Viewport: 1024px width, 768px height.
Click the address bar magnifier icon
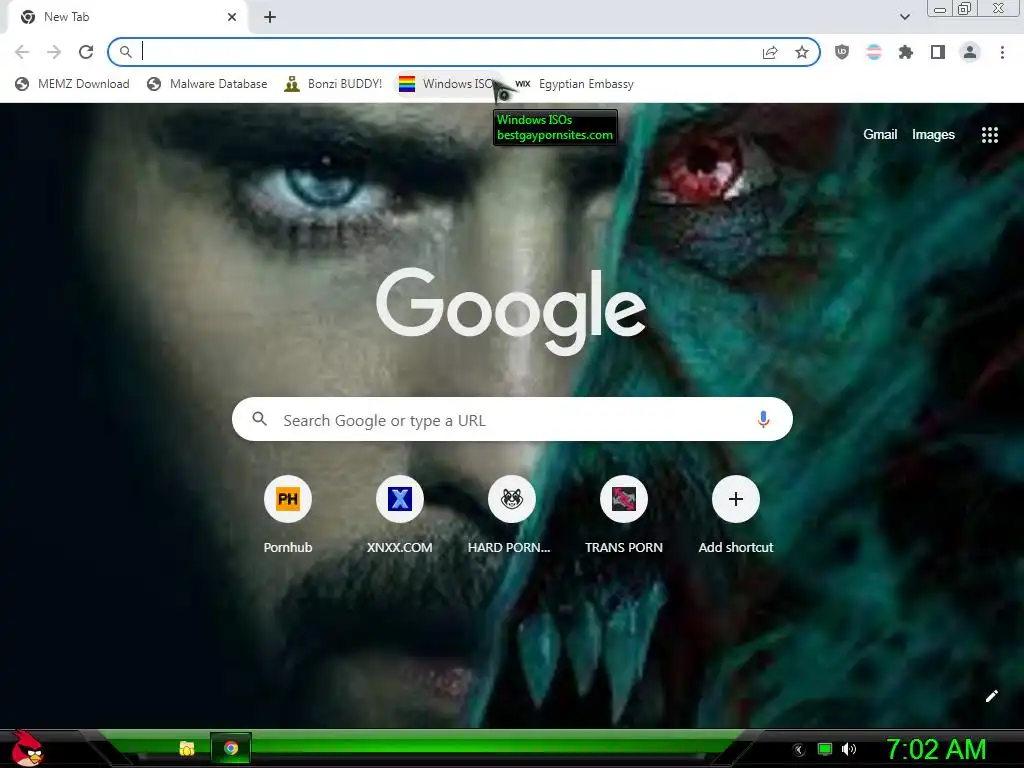pyautogui.click(x=125, y=52)
